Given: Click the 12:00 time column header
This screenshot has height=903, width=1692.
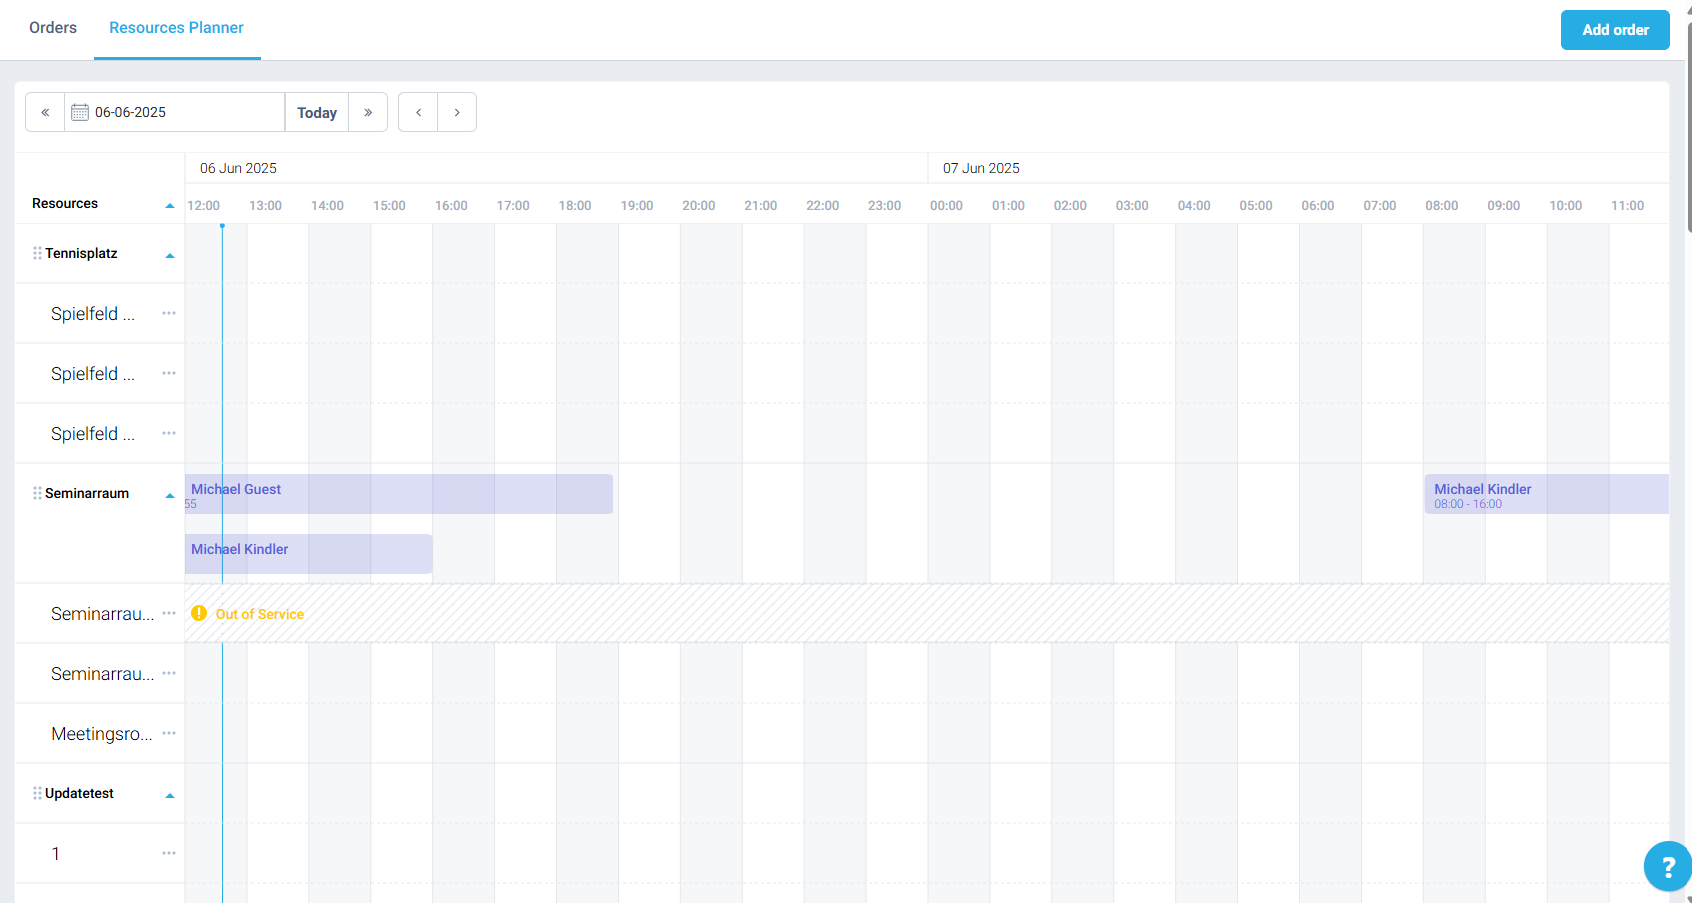Looking at the screenshot, I should [204, 205].
